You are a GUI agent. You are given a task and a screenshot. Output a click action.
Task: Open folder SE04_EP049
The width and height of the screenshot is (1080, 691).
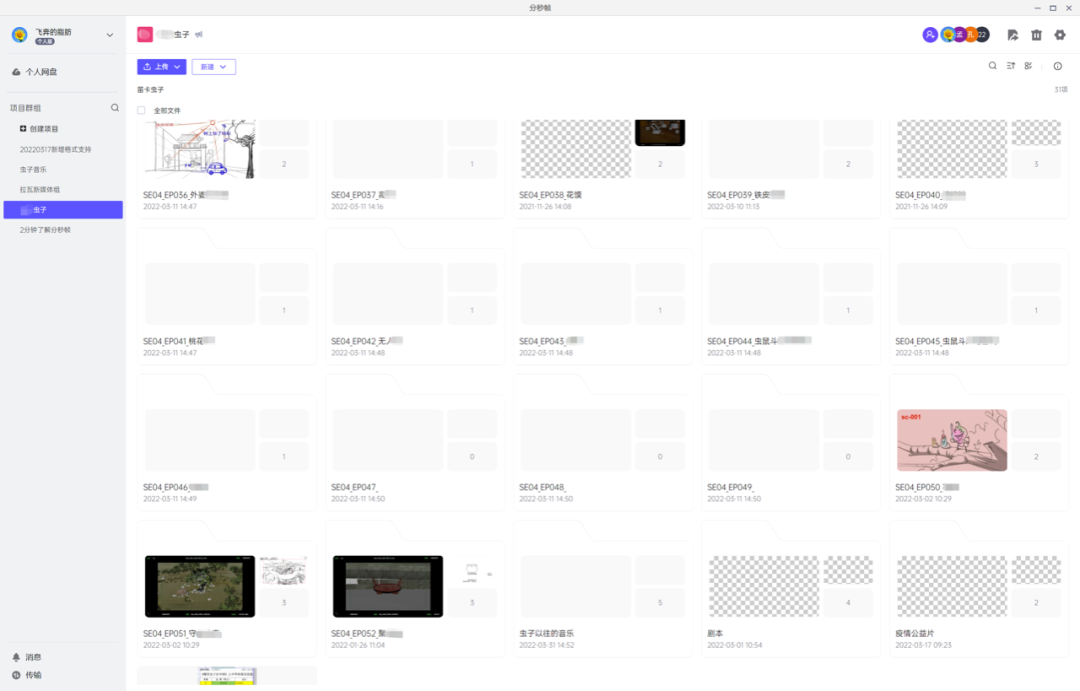click(791, 443)
